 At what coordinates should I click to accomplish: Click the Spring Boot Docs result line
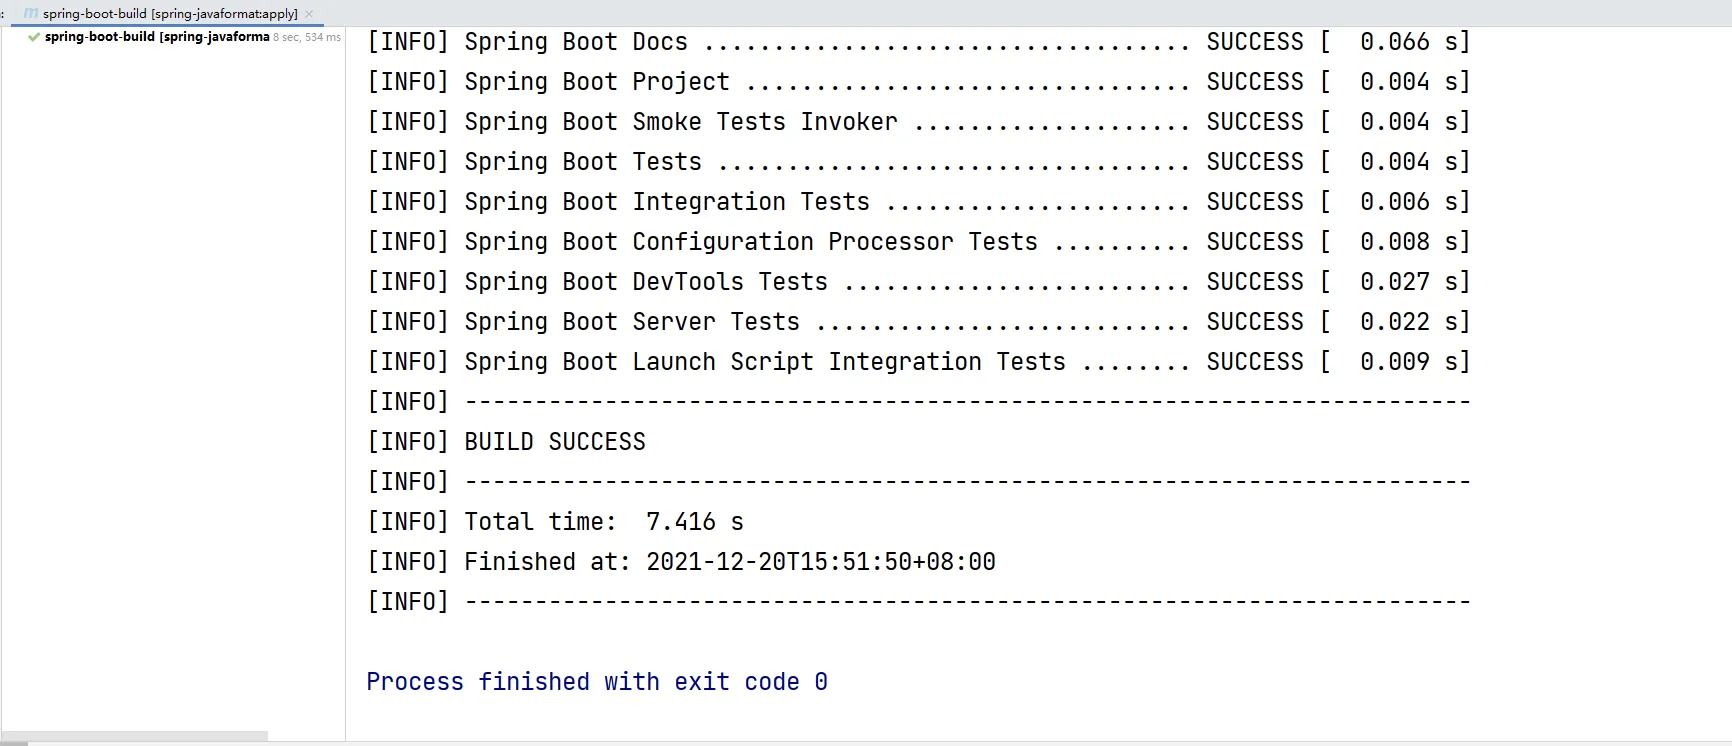[918, 42]
